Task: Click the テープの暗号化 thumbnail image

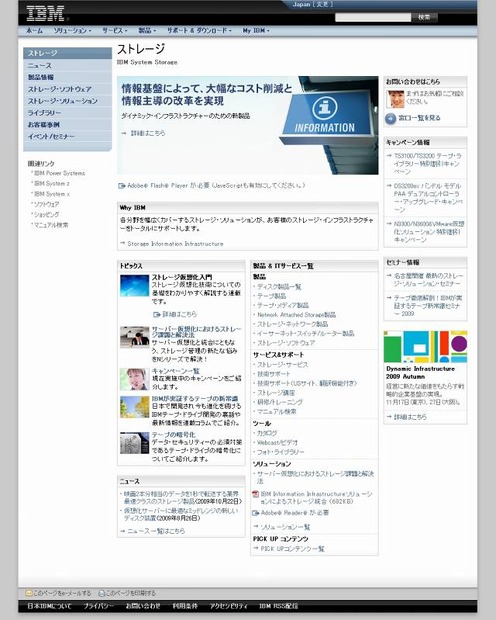Action: 134,443
